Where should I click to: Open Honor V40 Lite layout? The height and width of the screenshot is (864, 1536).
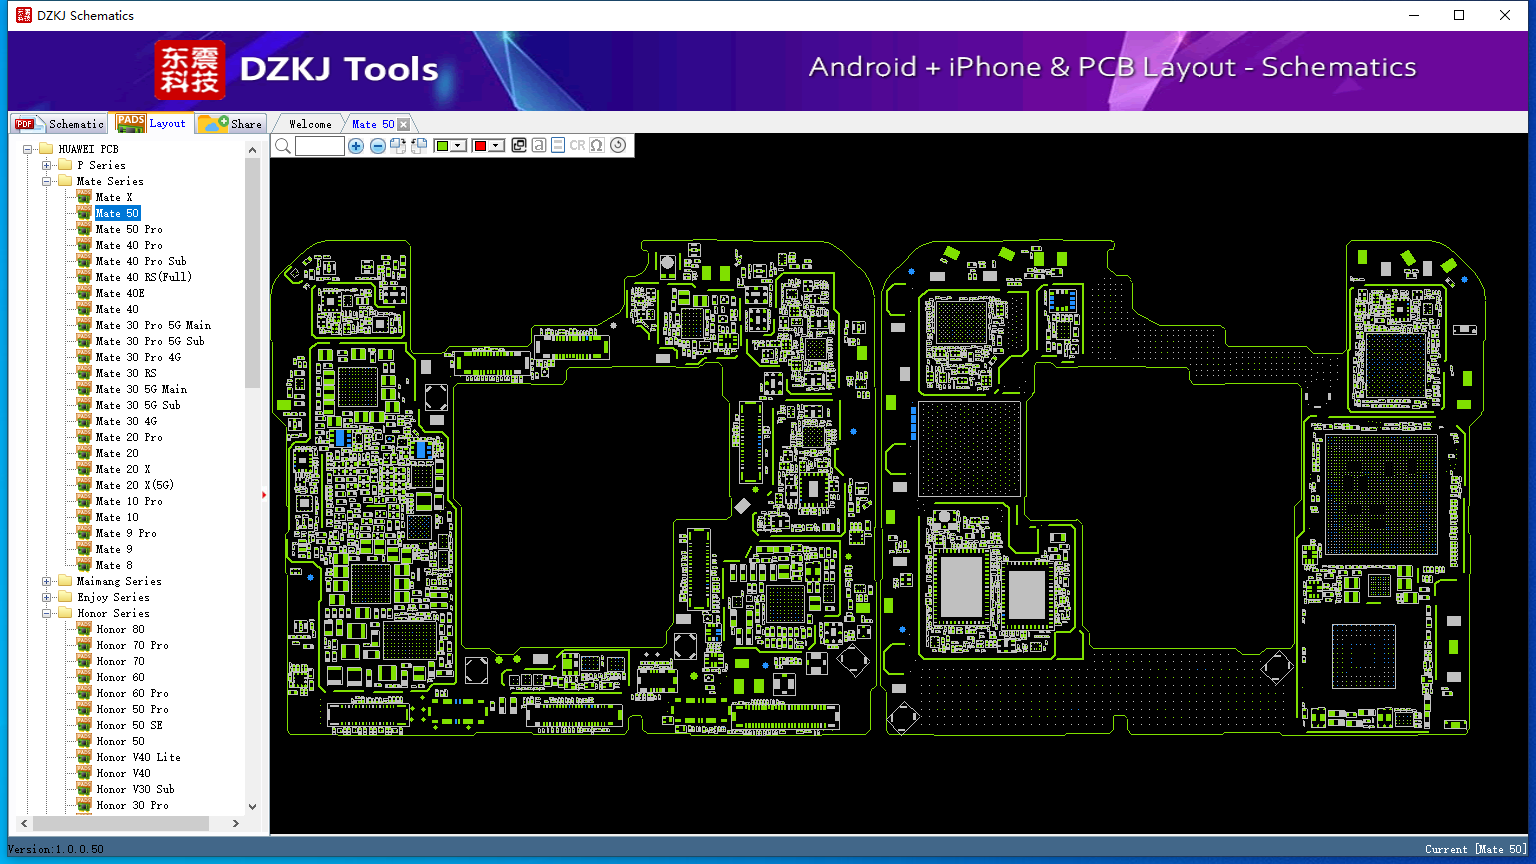coord(138,757)
